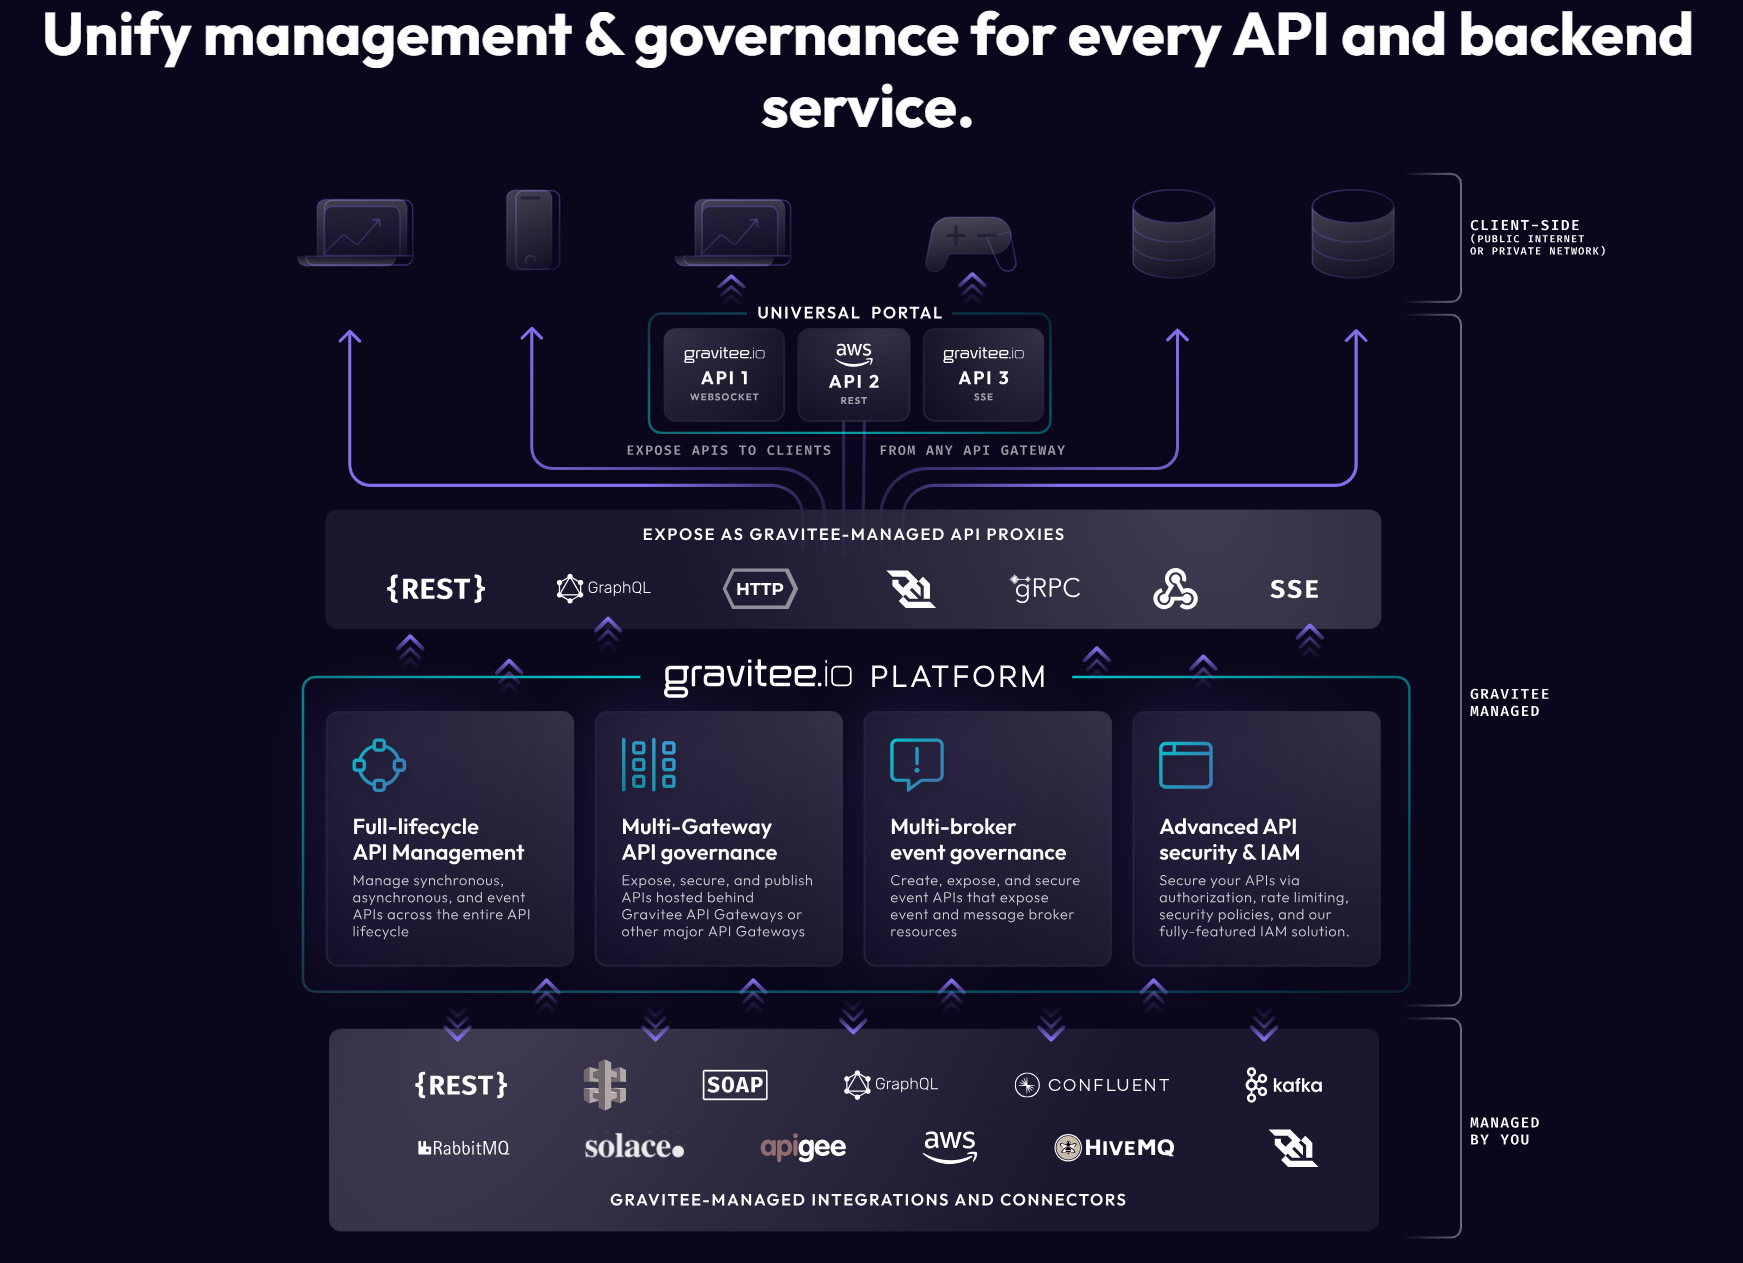Click the 'CLIENT-SIDE' label

1525,226
